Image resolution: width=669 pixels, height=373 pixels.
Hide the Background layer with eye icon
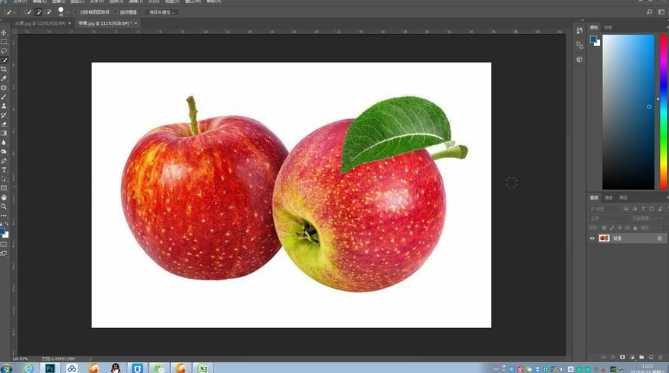pos(592,238)
